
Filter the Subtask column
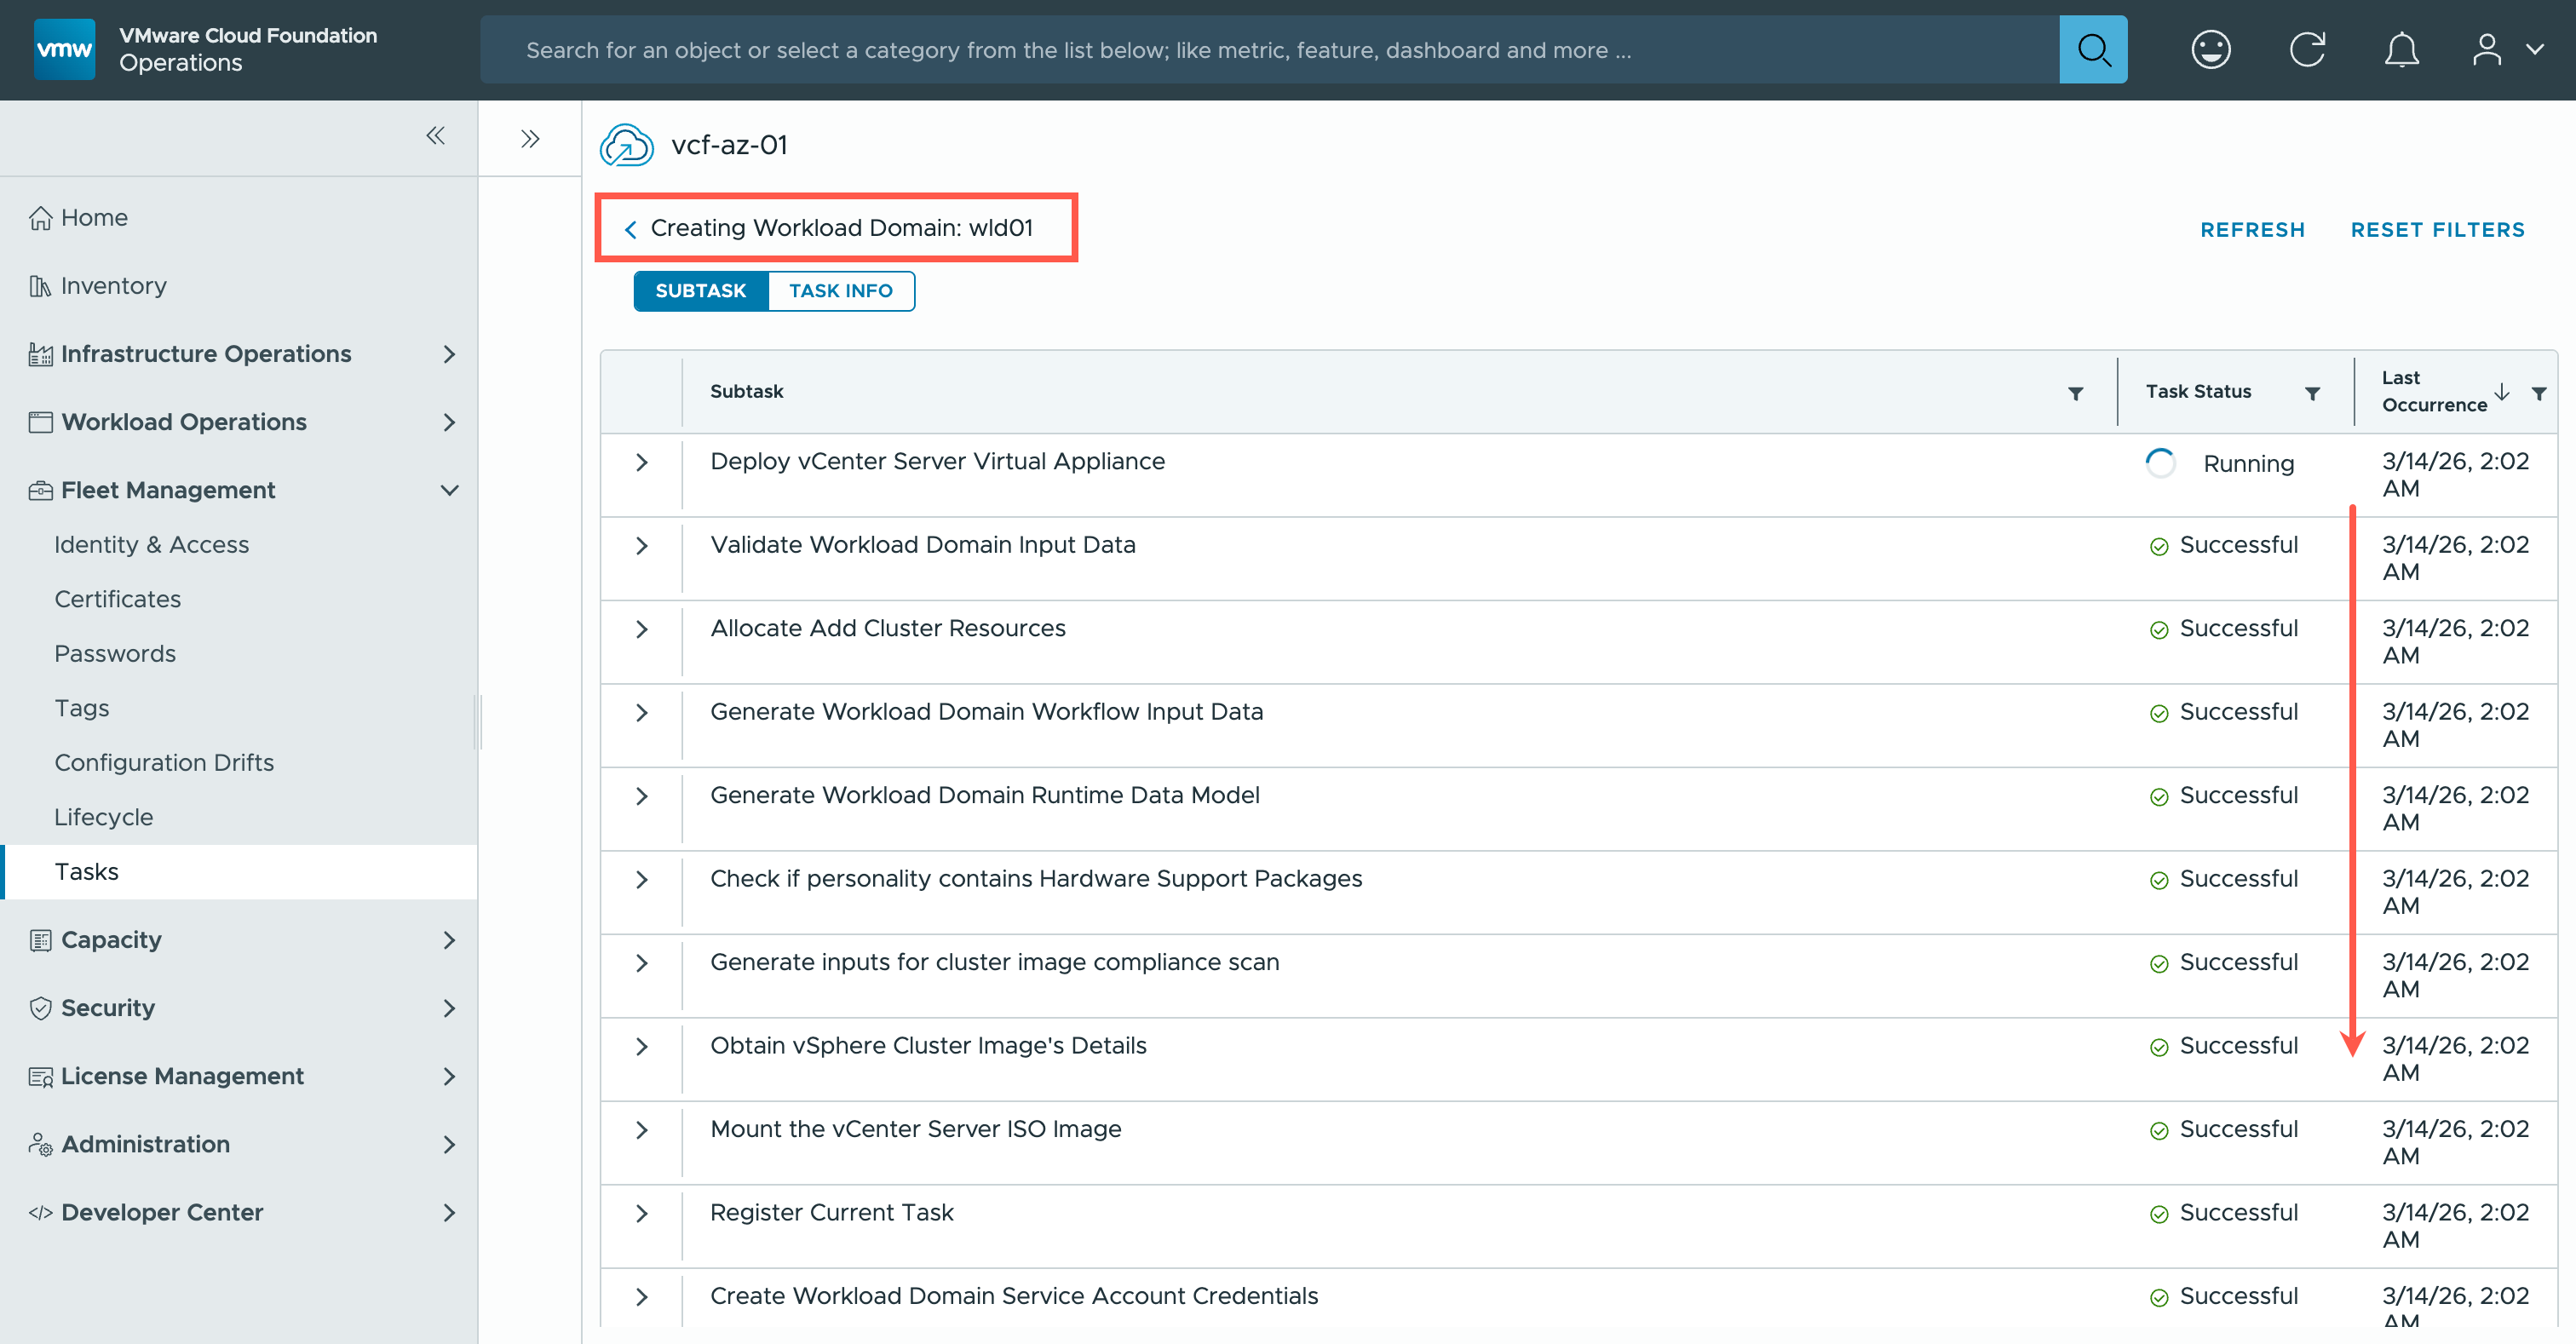coord(2075,393)
